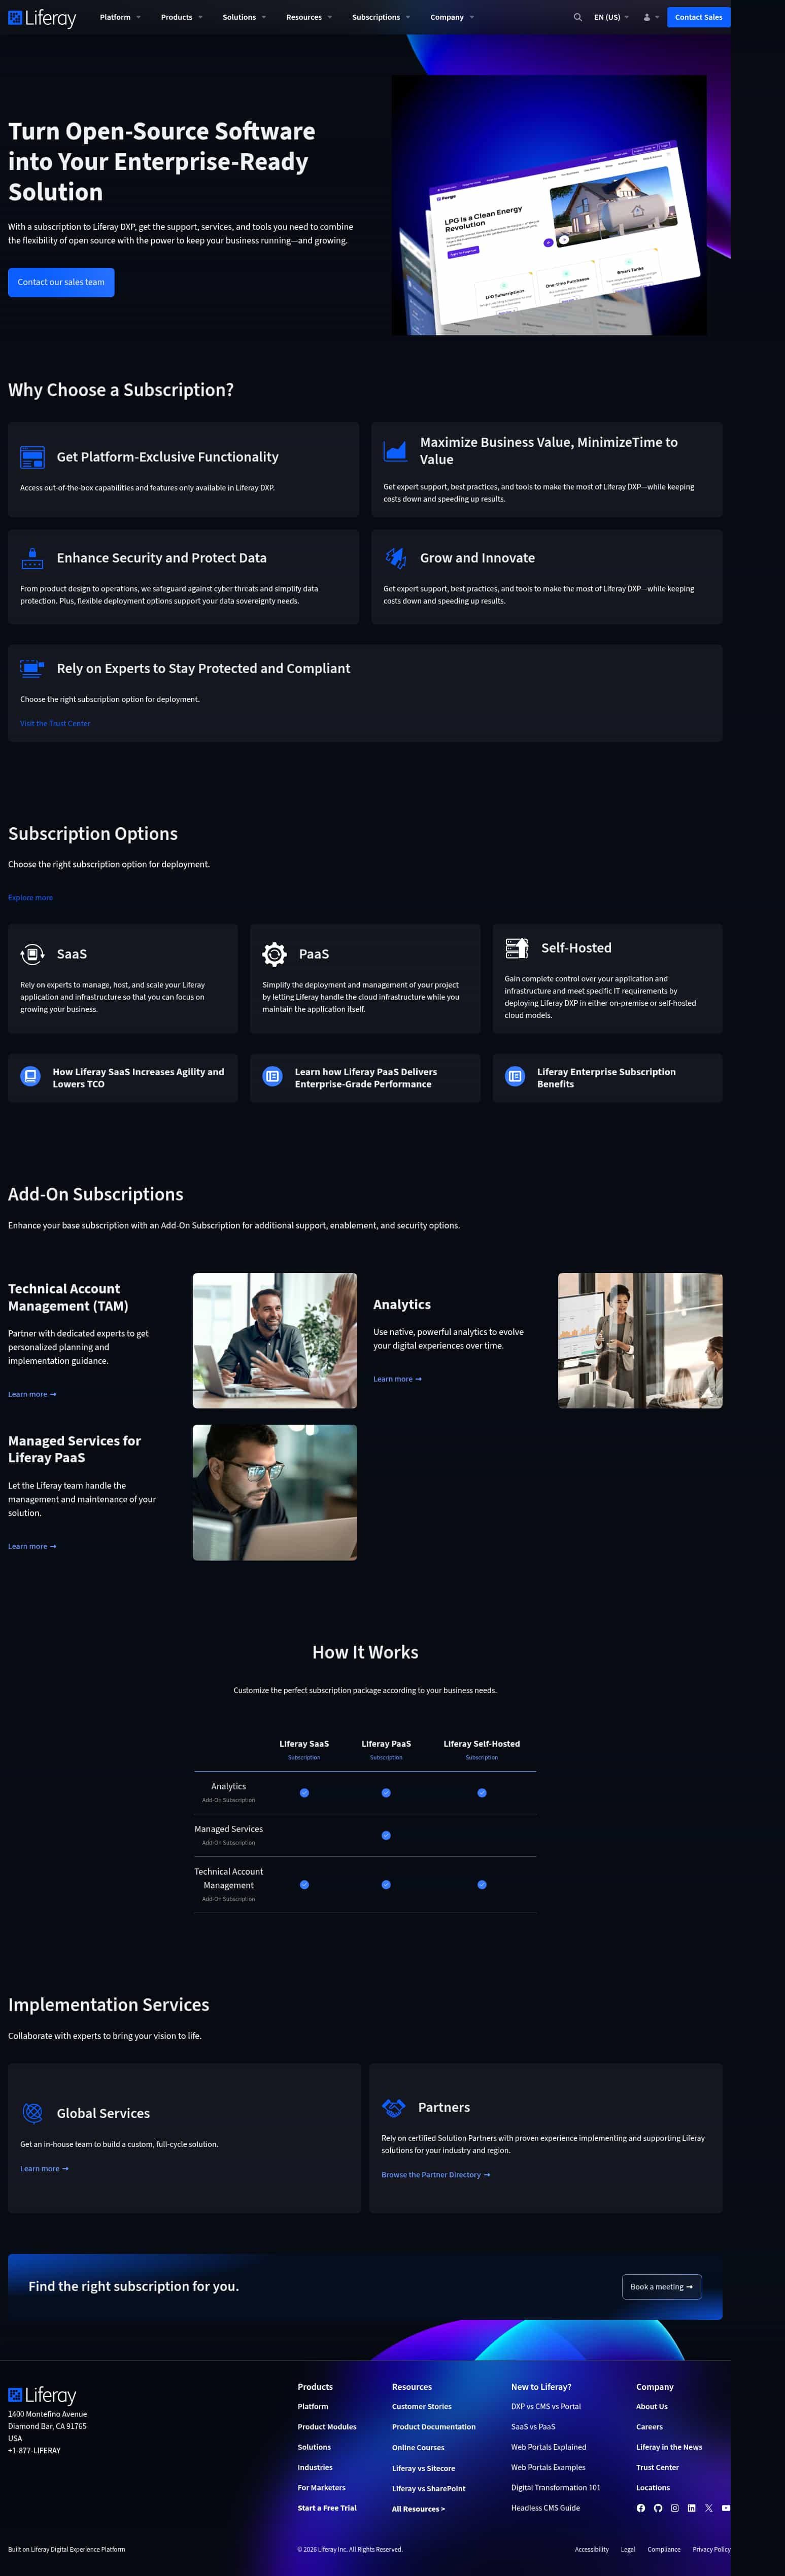The width and height of the screenshot is (785, 2576).
Task: Expand the Platform navigation dropdown
Action: pos(120,17)
